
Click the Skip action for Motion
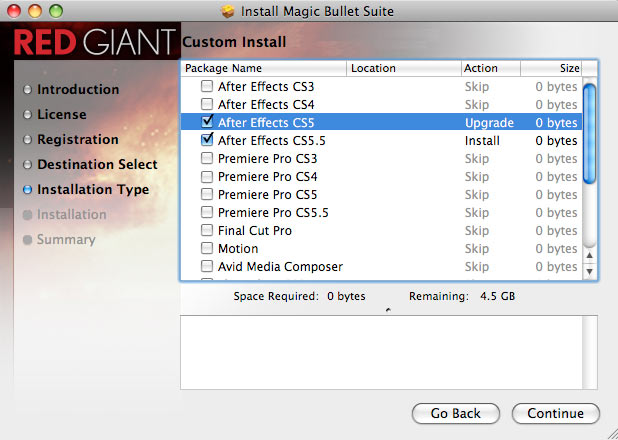pos(477,249)
